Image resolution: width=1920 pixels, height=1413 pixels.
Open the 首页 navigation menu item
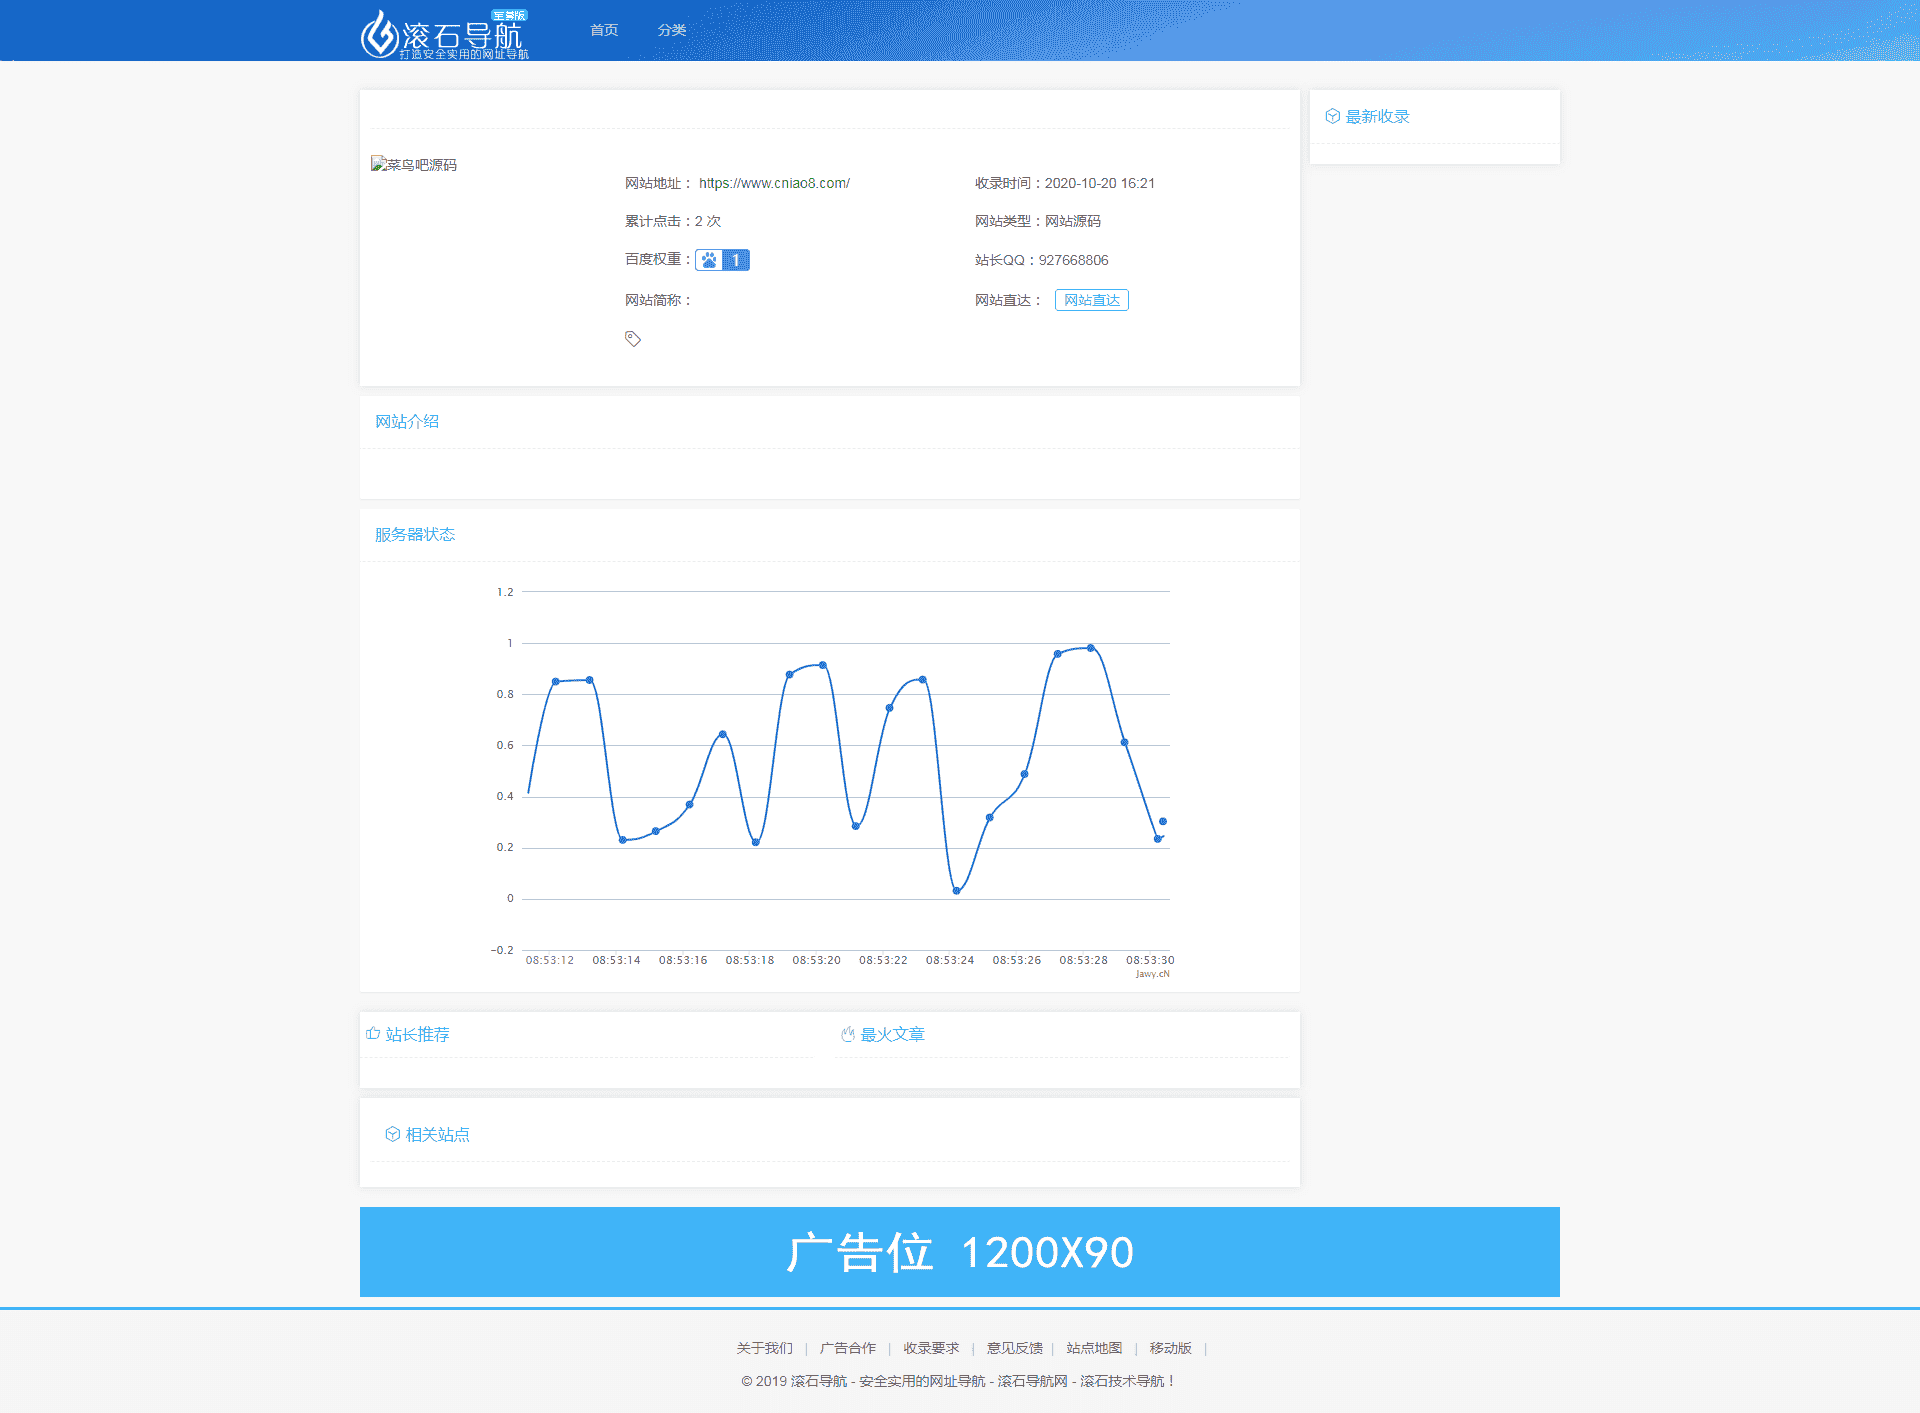click(x=604, y=30)
